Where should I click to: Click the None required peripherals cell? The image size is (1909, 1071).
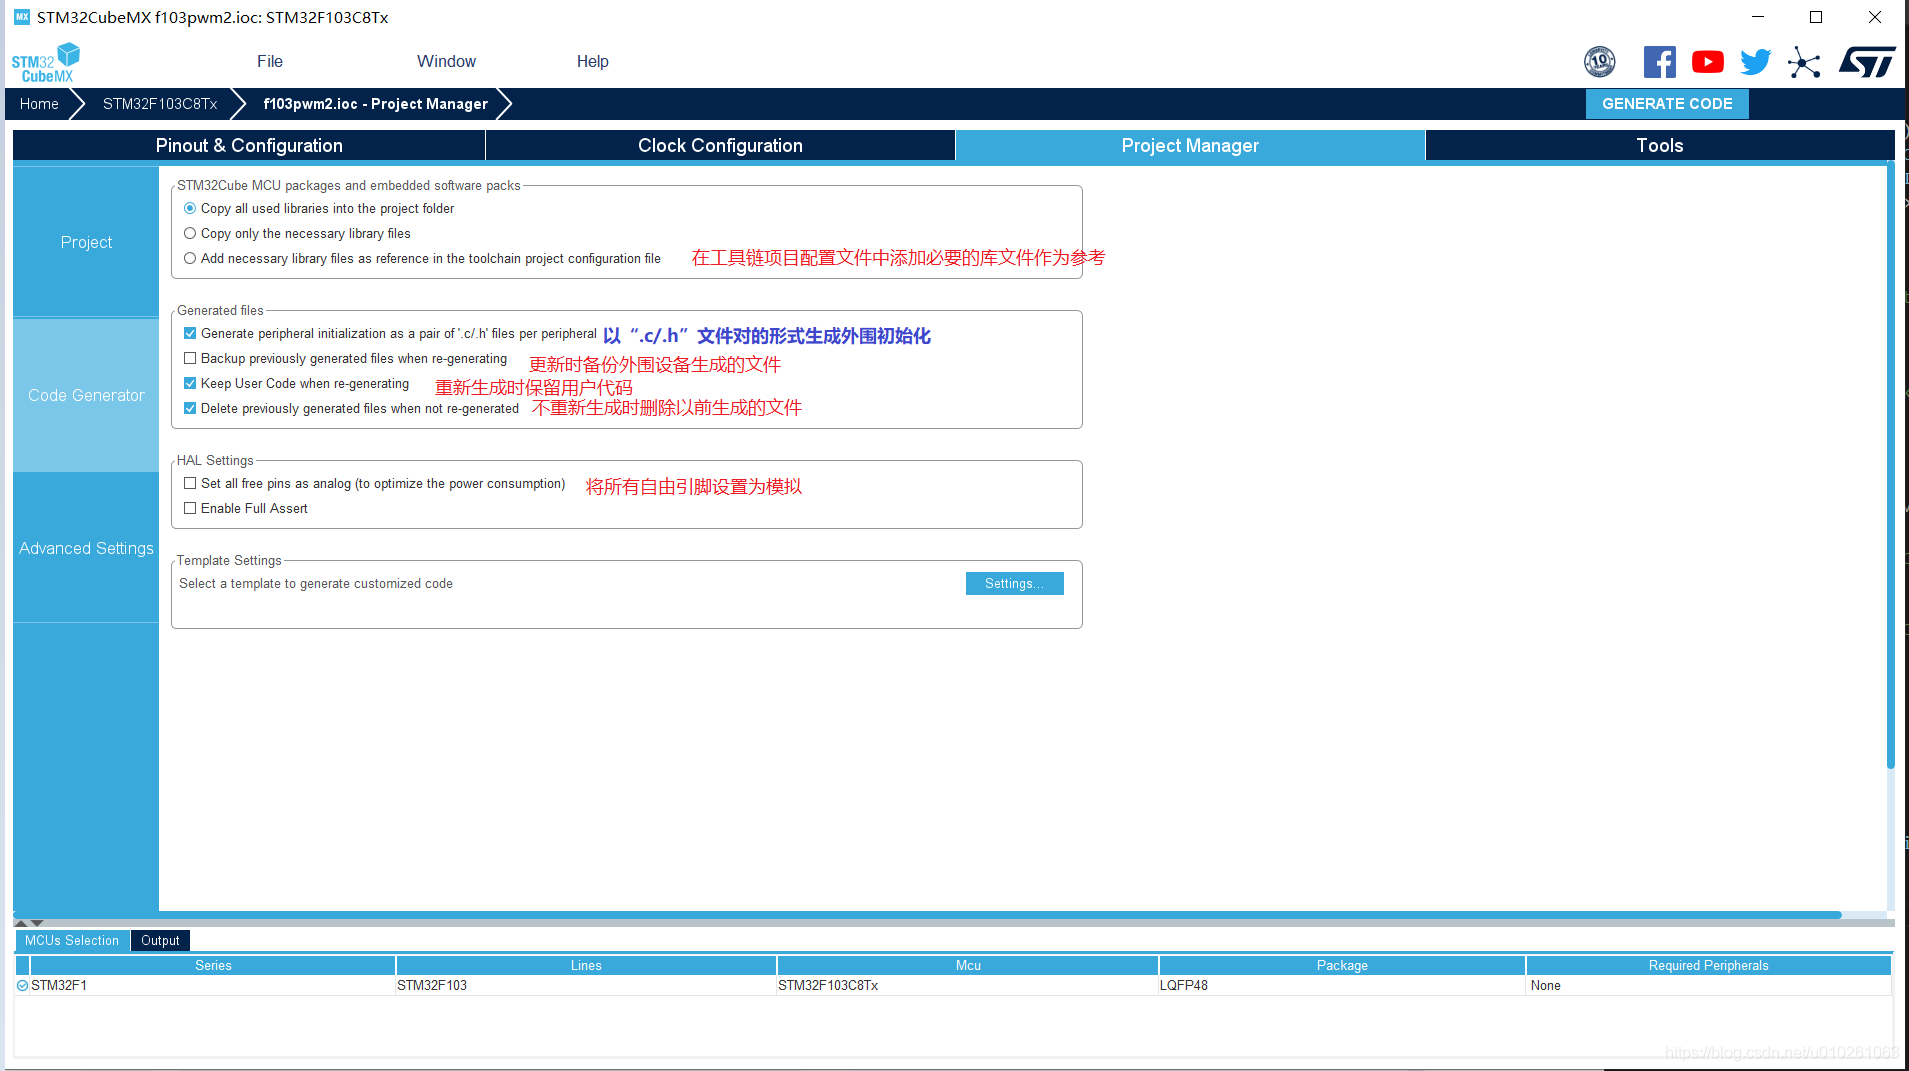tap(1708, 985)
